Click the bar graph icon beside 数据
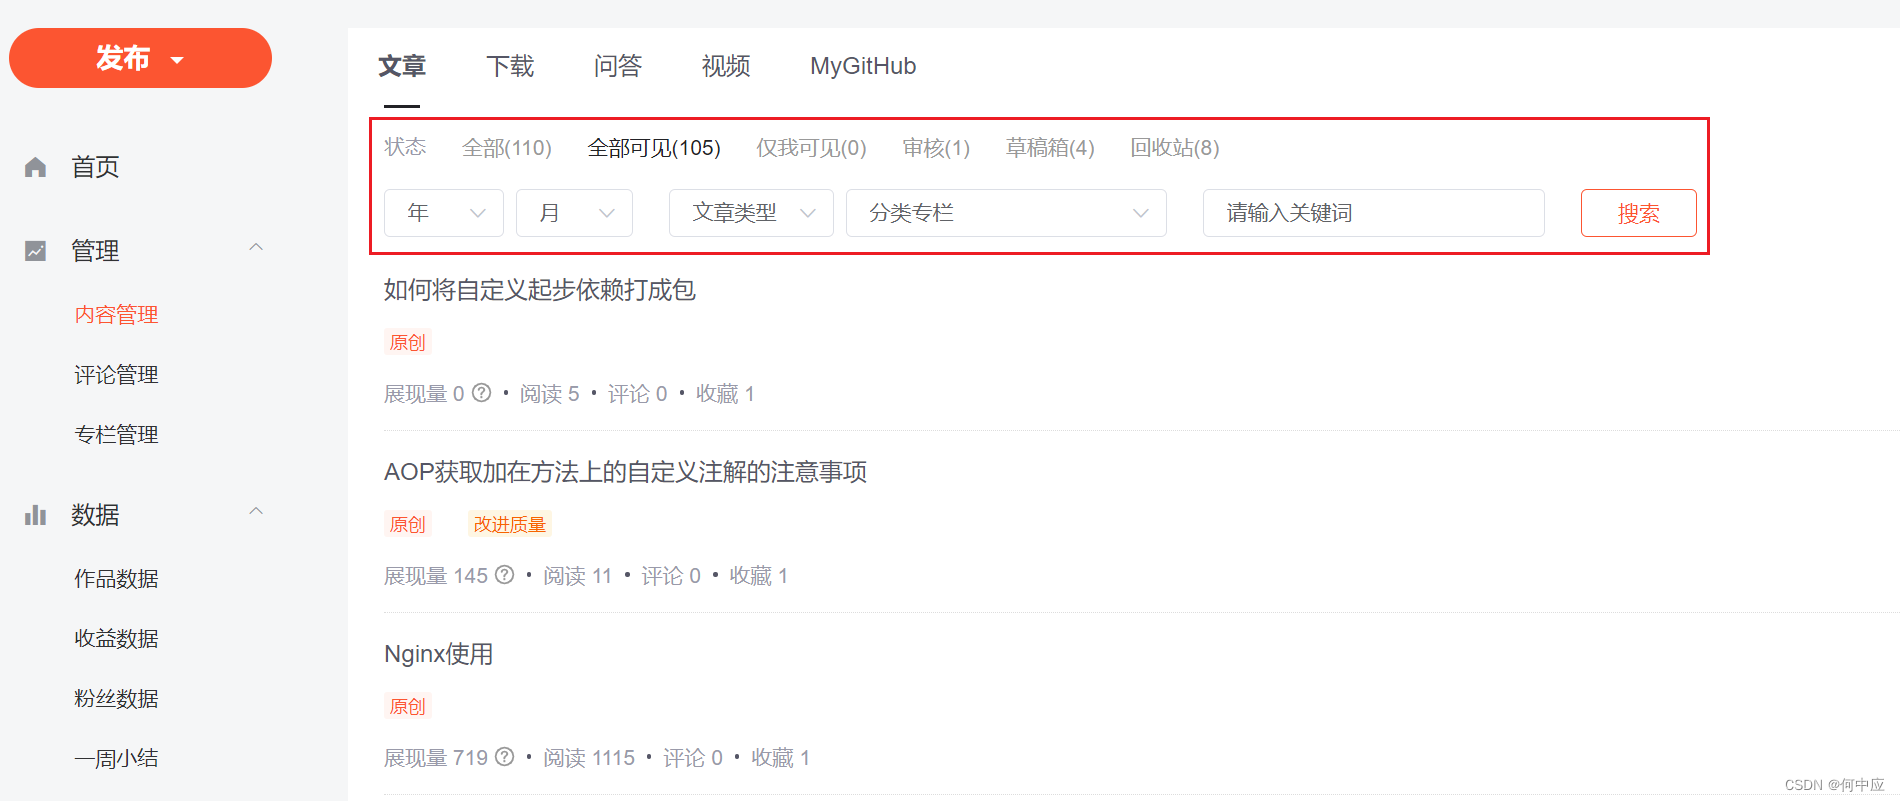The image size is (1900, 801). [x=36, y=515]
